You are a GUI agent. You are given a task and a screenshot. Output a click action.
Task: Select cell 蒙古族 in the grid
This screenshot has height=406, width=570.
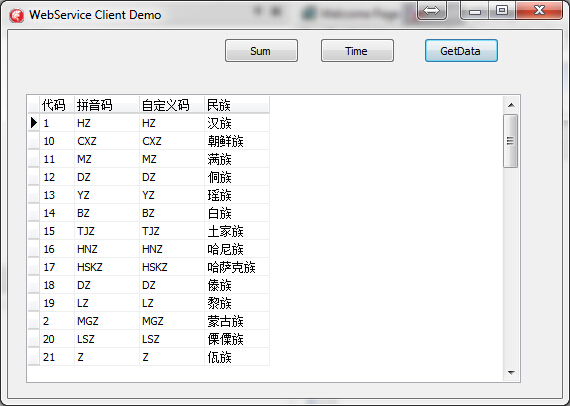237,321
